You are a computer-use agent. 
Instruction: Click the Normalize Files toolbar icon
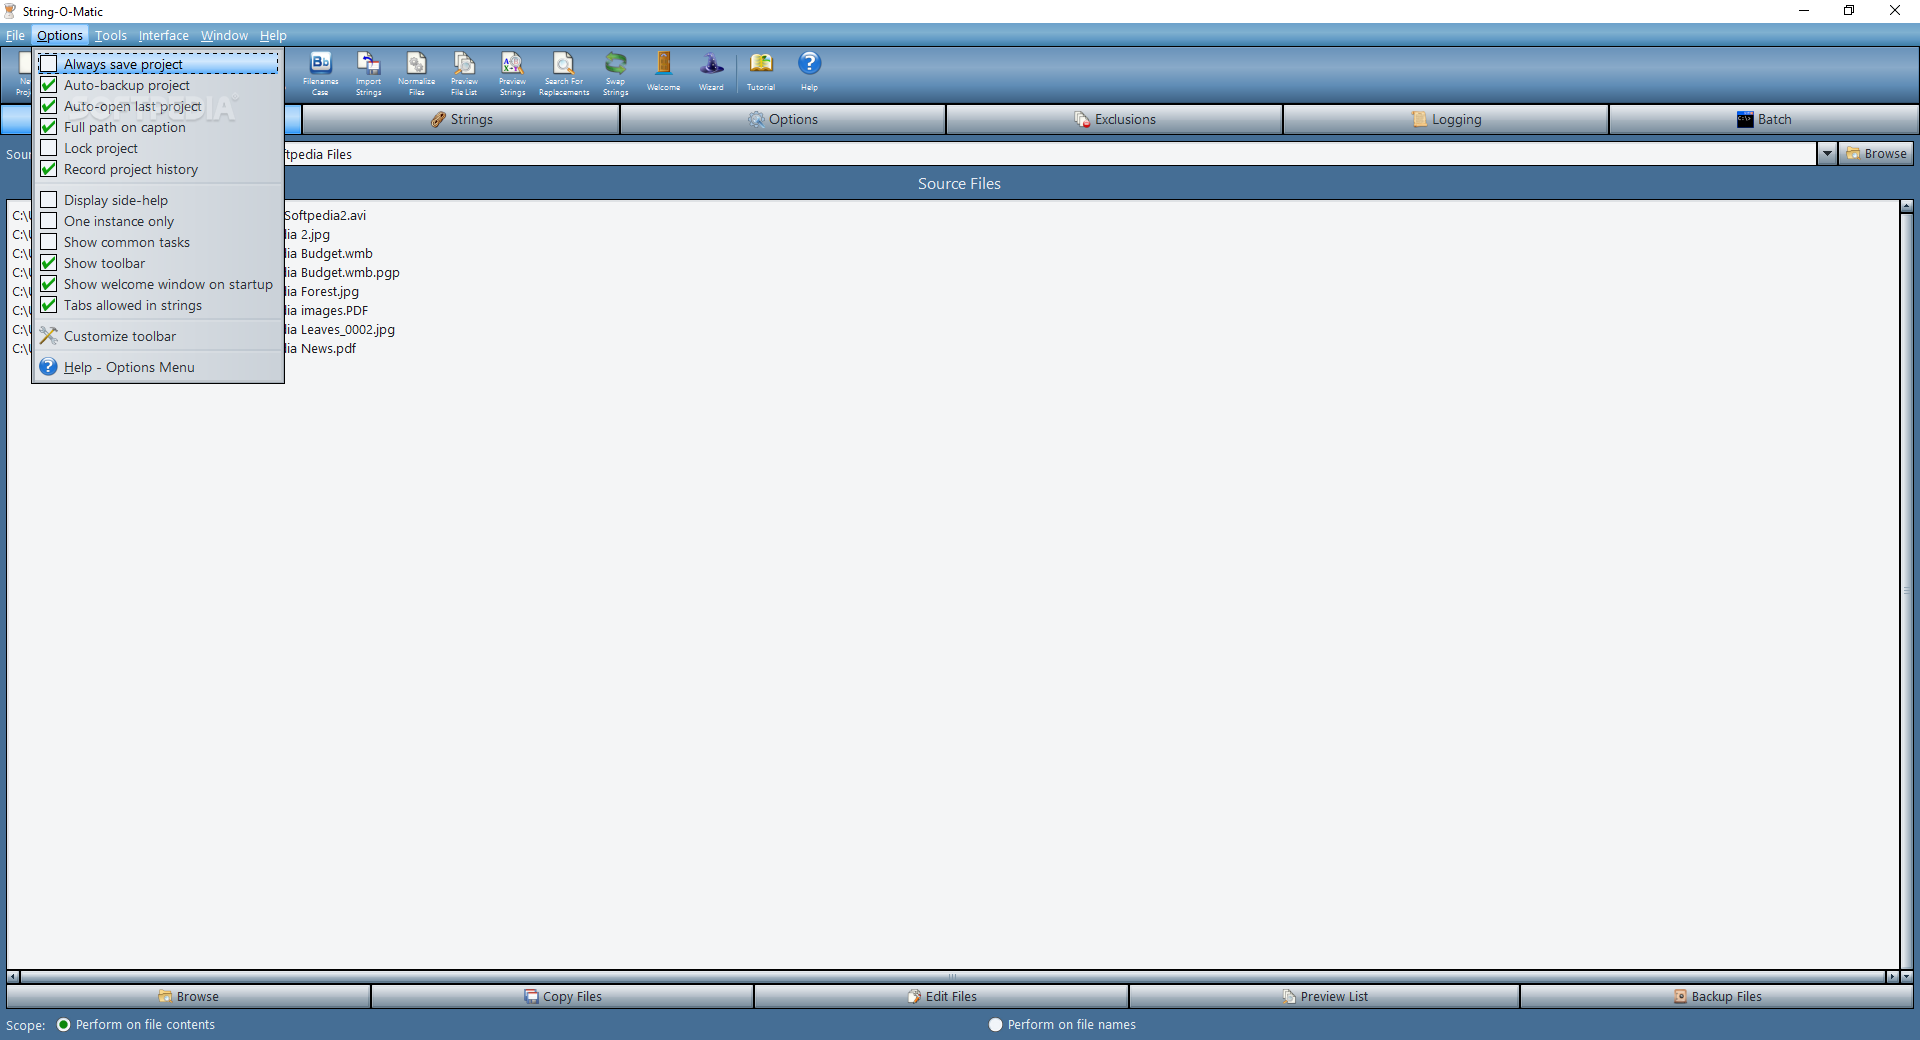(x=416, y=73)
